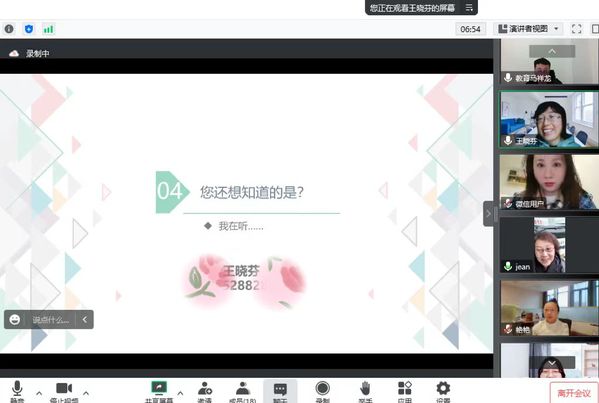Collapse the participant video sidebar
Image resolution: width=599 pixels, height=403 pixels.
coord(488,214)
